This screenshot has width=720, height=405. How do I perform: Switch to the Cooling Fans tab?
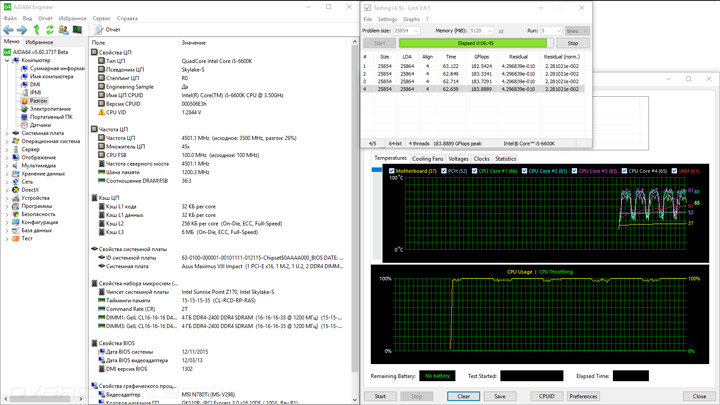click(x=428, y=158)
